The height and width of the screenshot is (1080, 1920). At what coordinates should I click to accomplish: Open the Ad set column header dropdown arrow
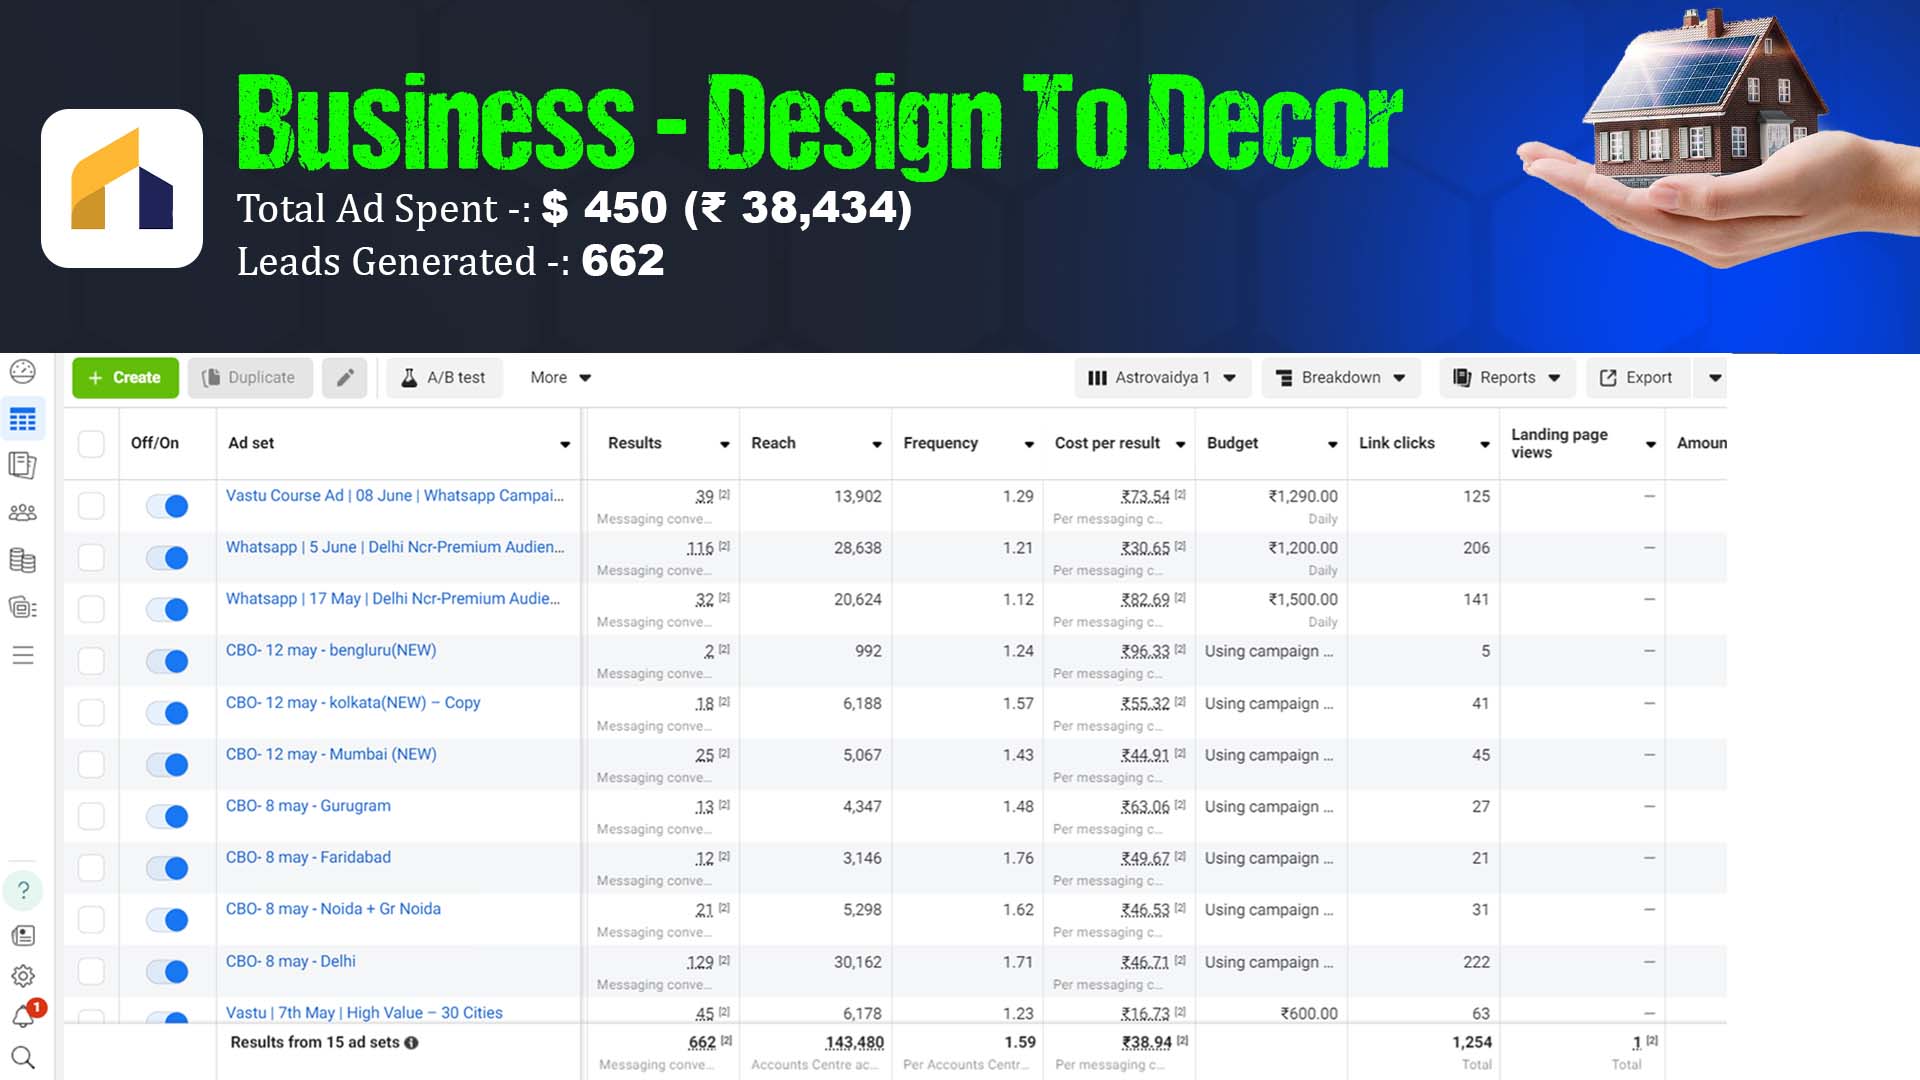pos(565,444)
